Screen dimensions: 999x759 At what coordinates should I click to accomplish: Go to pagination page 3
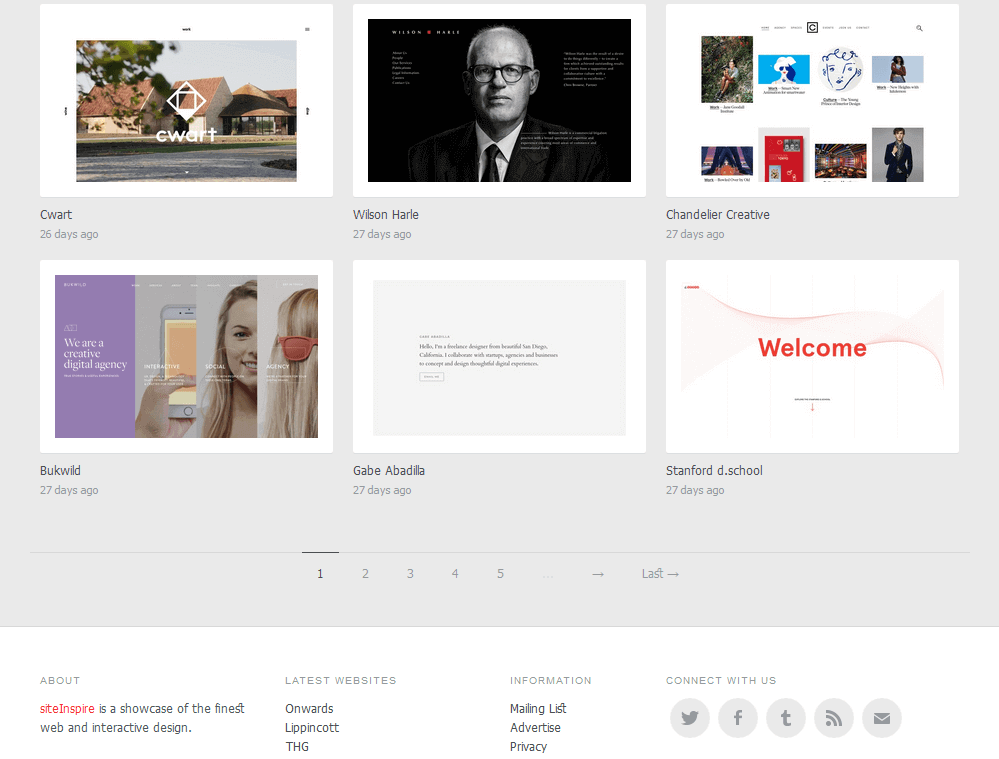(x=410, y=574)
